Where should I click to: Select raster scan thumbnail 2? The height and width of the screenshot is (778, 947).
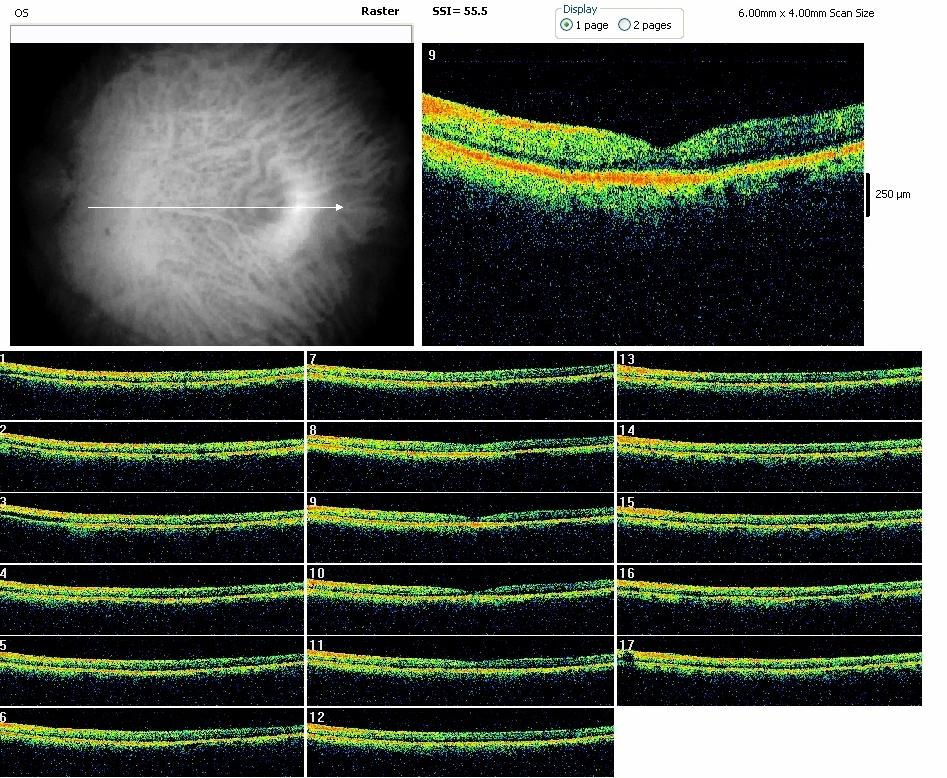point(151,456)
